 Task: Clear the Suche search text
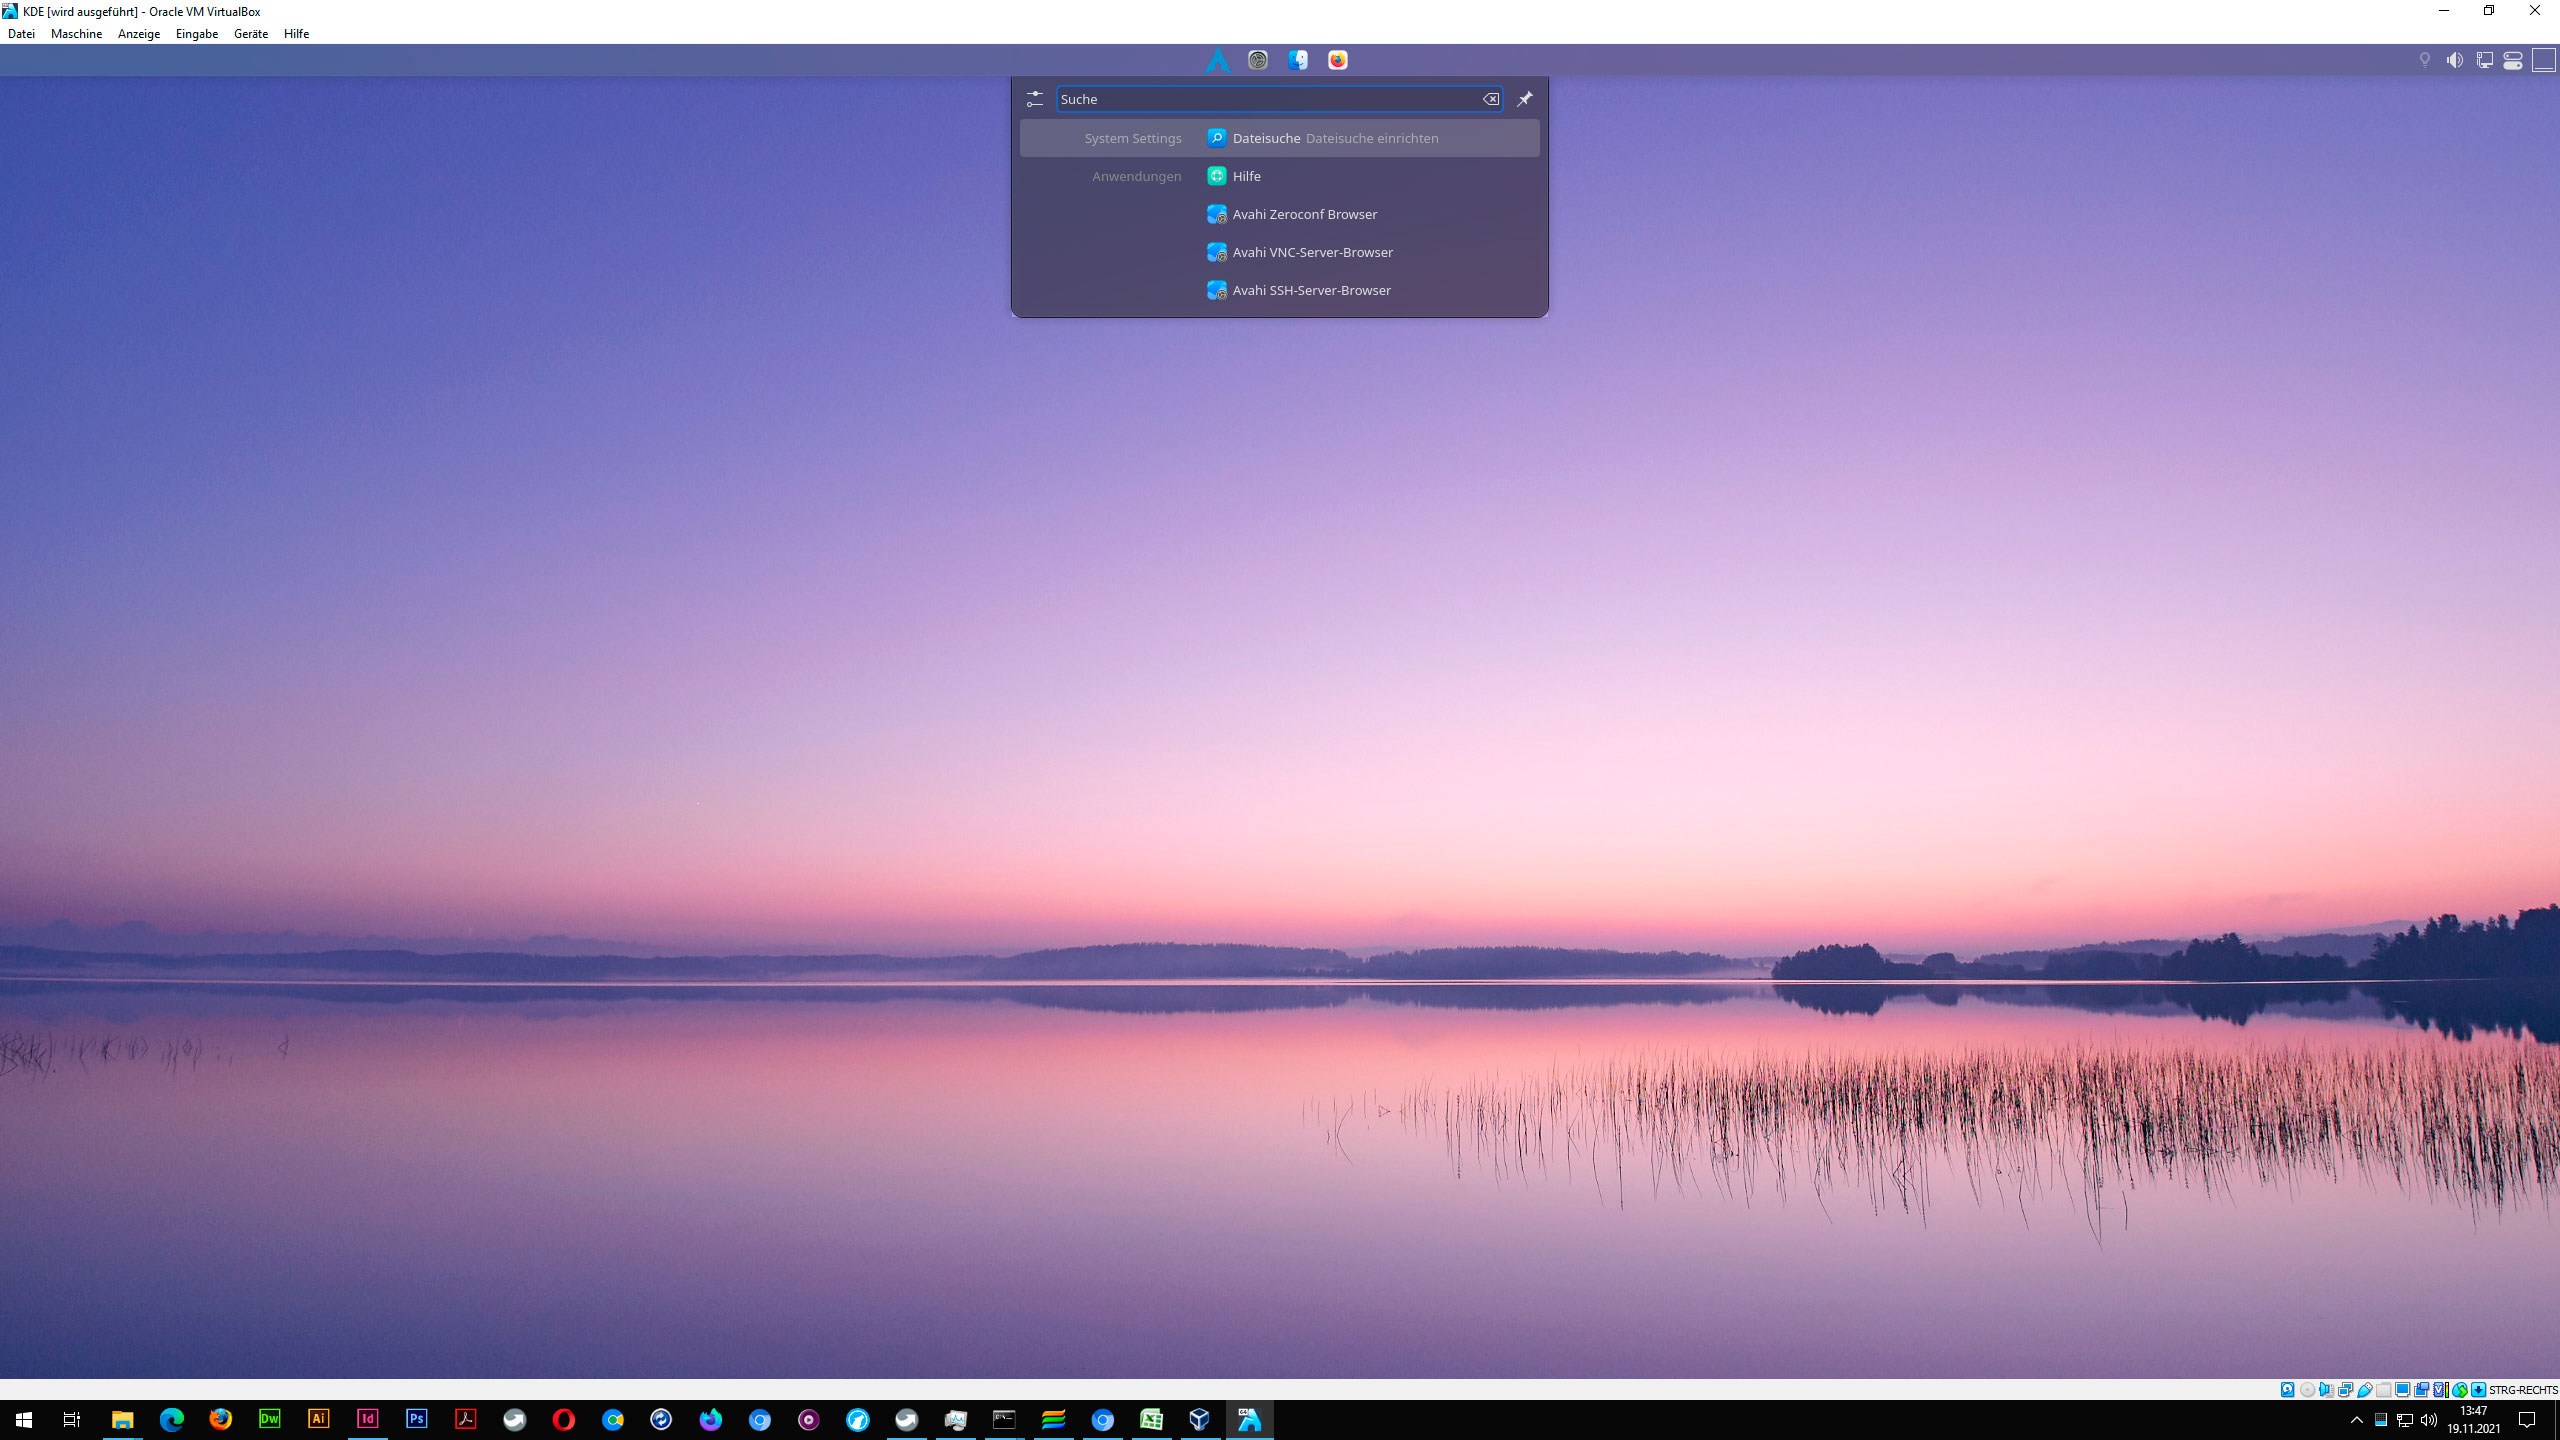pyautogui.click(x=1490, y=98)
